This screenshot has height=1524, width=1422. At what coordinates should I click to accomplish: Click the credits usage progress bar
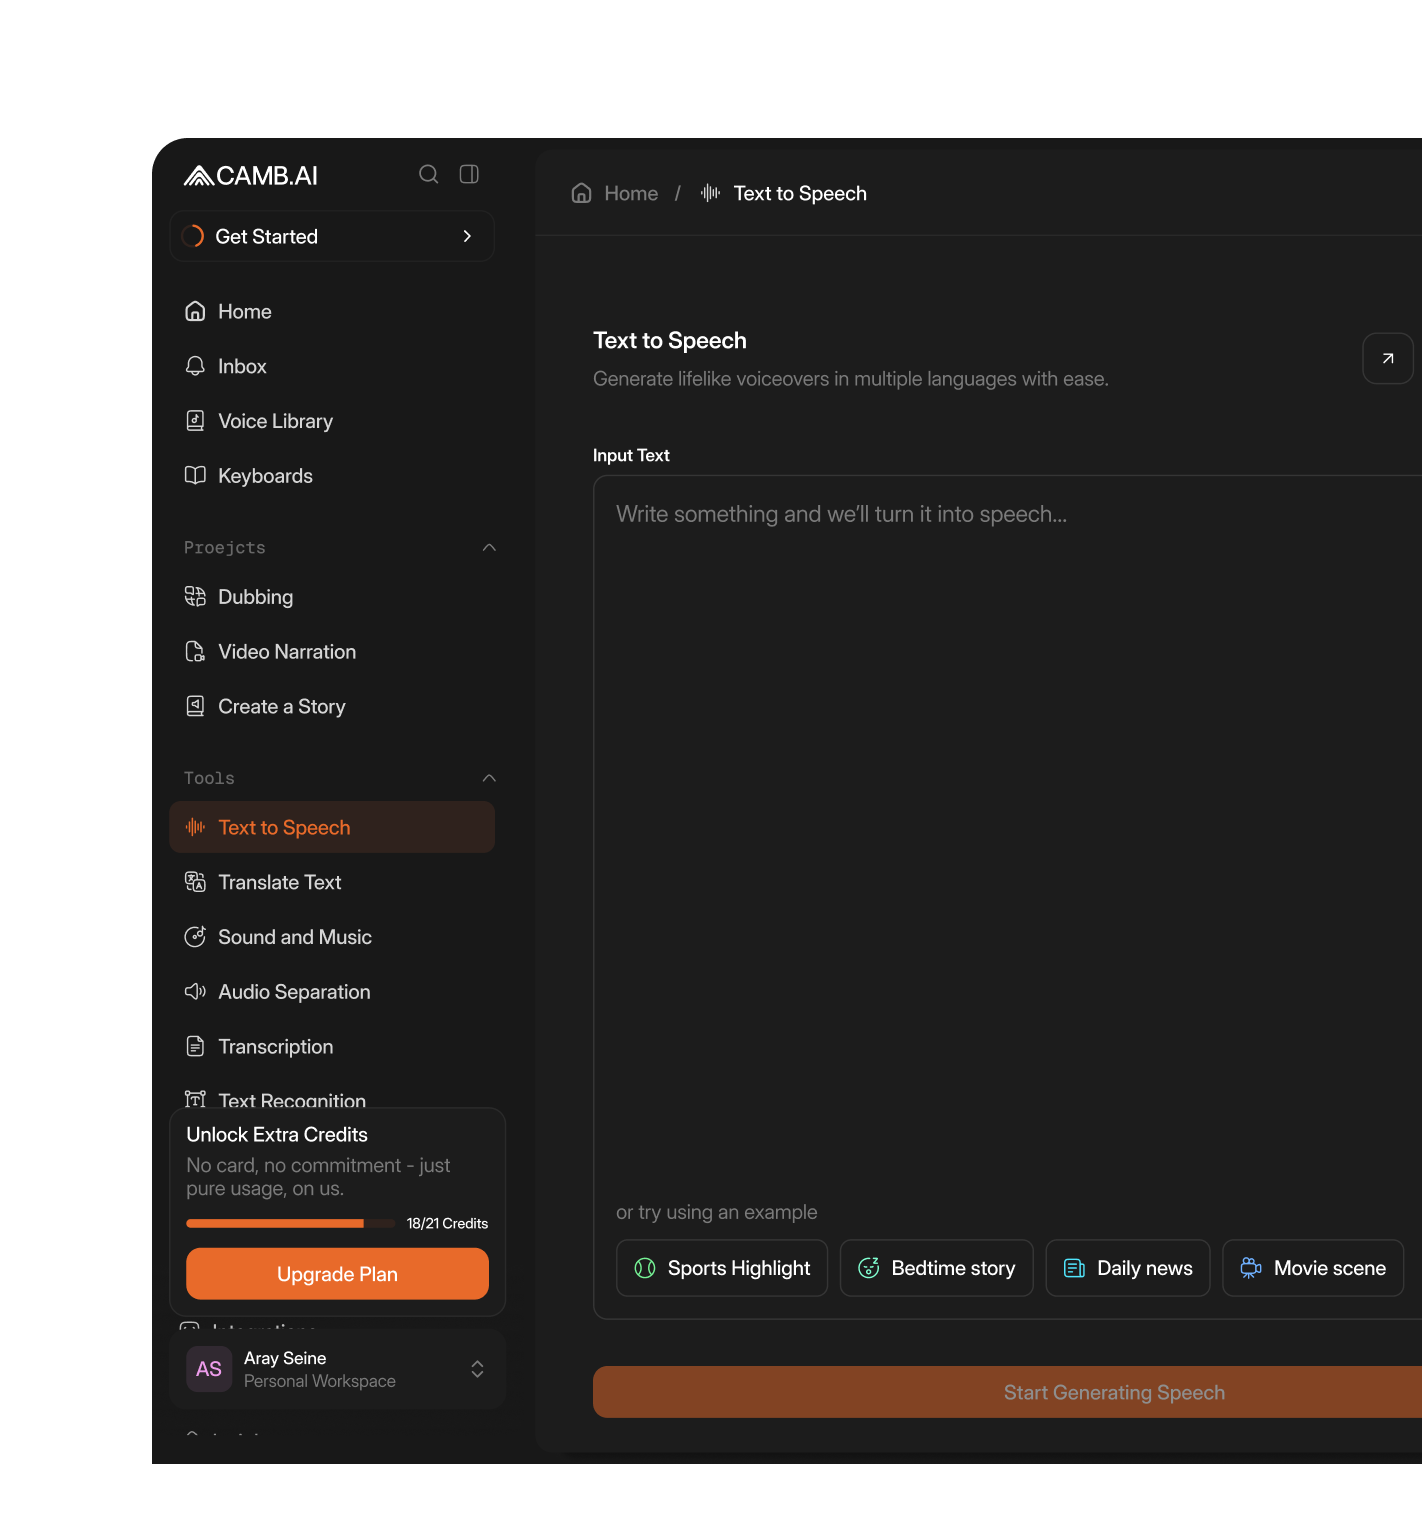click(x=290, y=1224)
